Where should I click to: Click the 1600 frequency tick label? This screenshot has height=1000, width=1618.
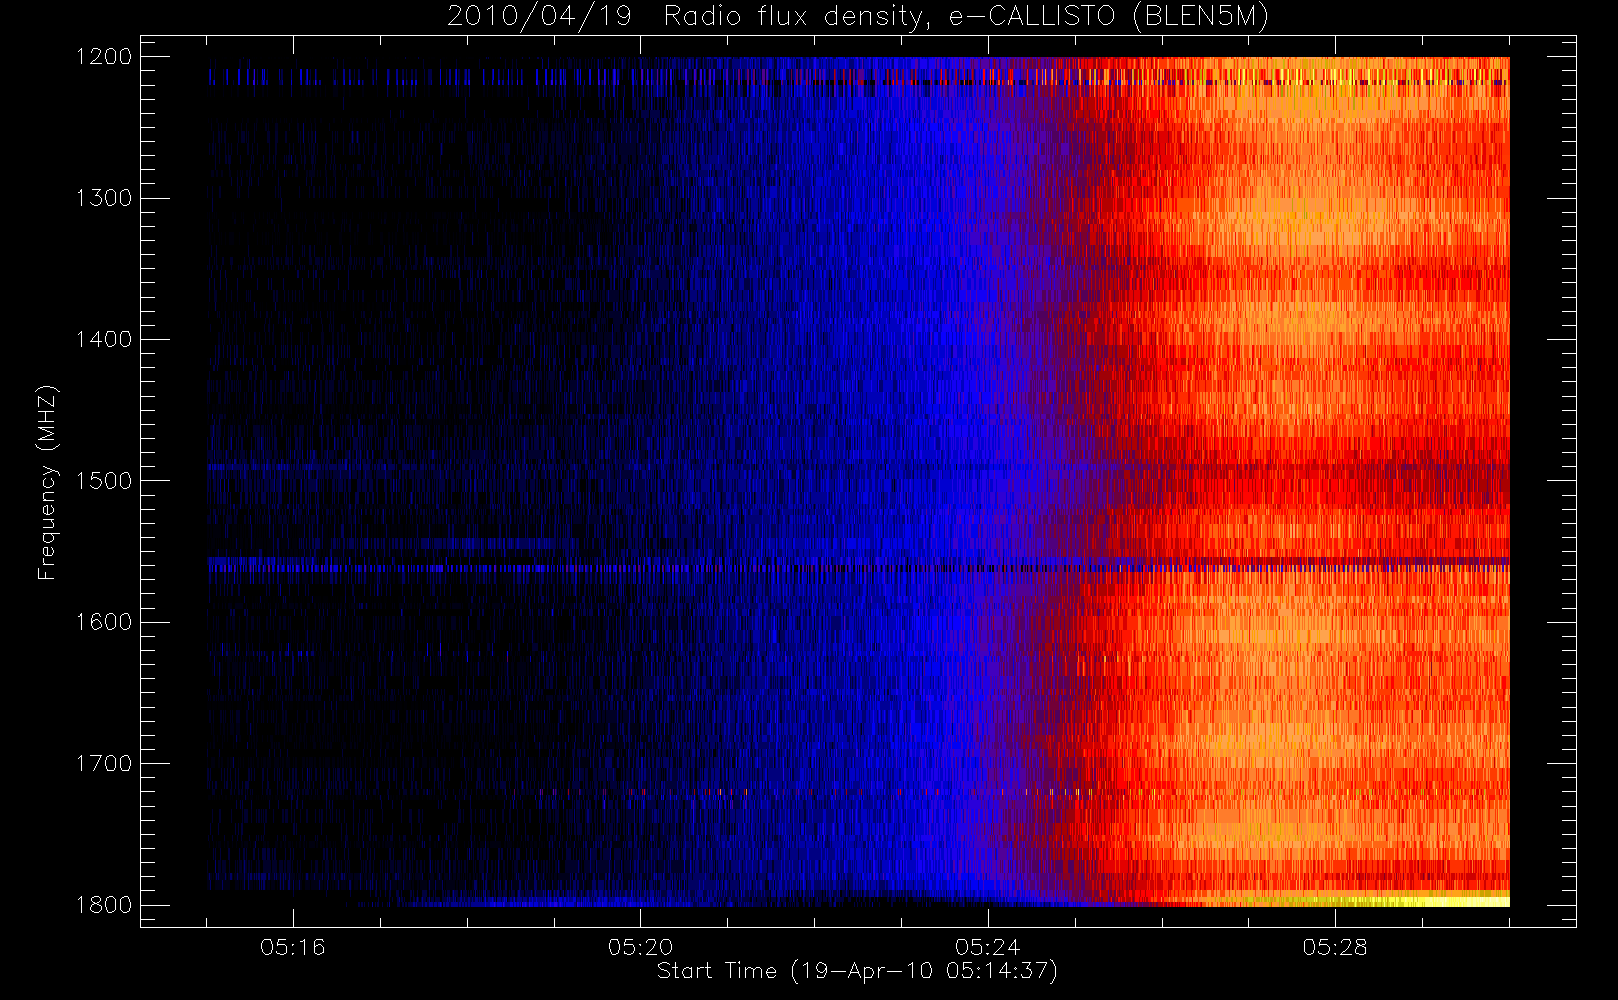click(105, 622)
